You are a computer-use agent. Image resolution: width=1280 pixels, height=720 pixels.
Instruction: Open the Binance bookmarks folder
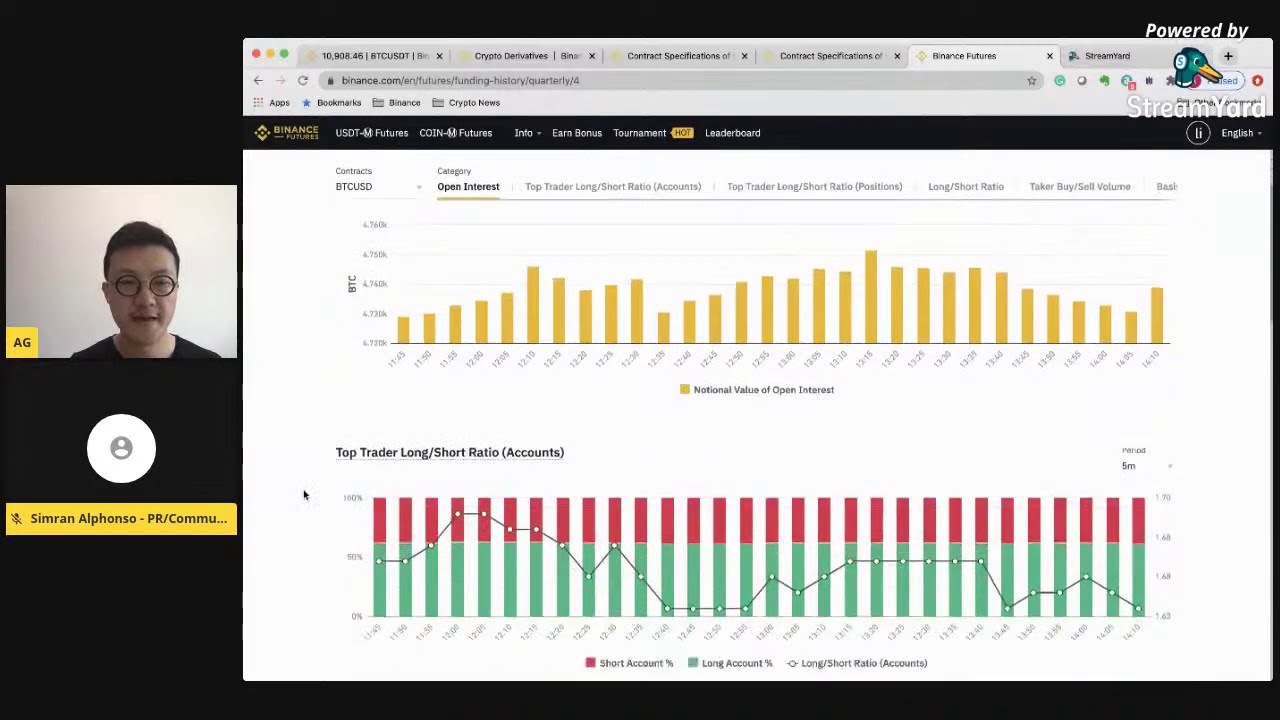pos(396,103)
